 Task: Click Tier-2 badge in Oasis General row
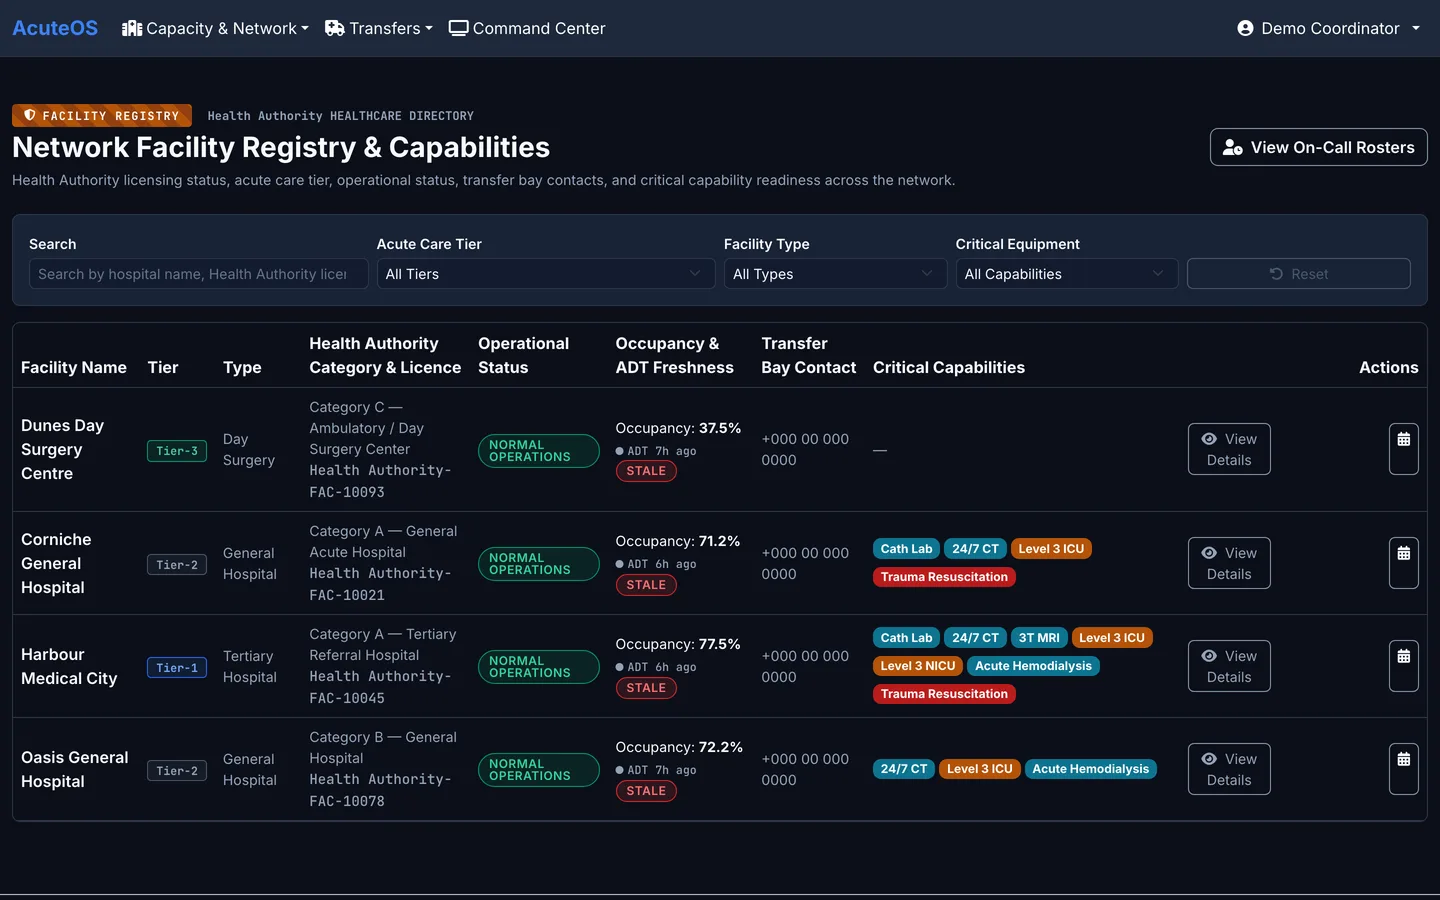coord(177,771)
